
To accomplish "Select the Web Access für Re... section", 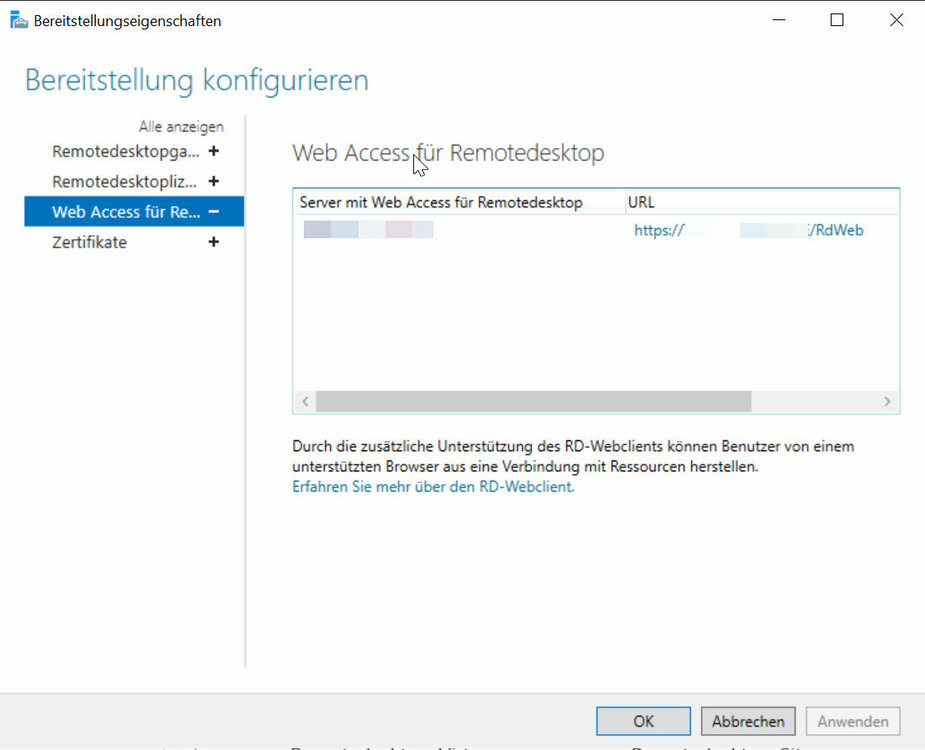I will pyautogui.click(x=126, y=212).
